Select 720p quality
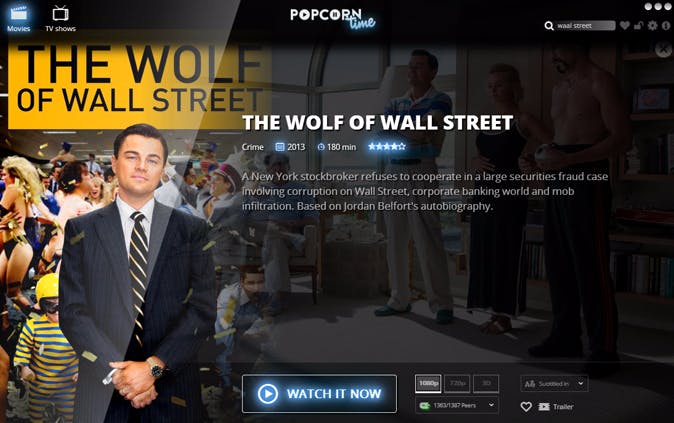Screen dimensions: 674x423 coord(456,383)
